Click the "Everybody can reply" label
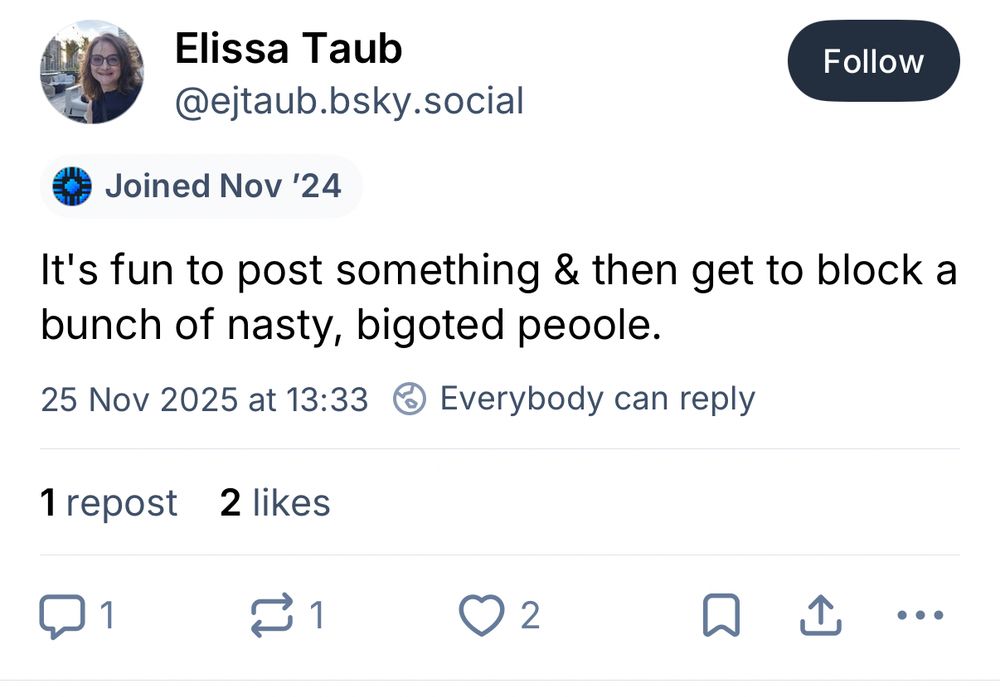 click(x=597, y=399)
